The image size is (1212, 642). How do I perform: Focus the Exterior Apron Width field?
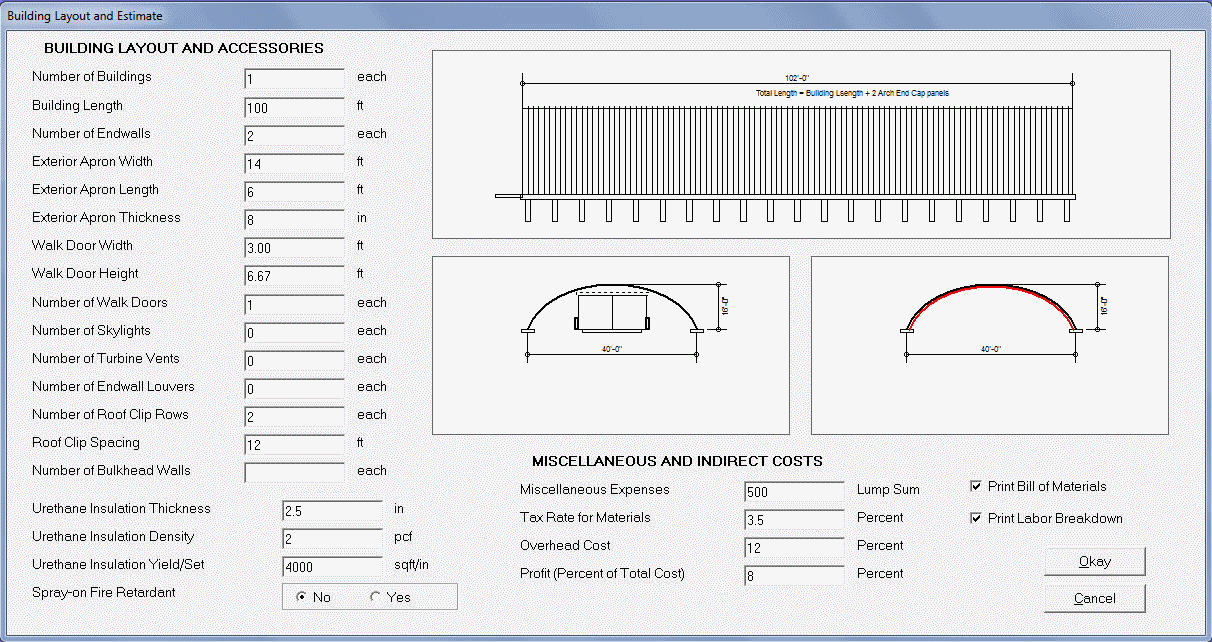(294, 163)
